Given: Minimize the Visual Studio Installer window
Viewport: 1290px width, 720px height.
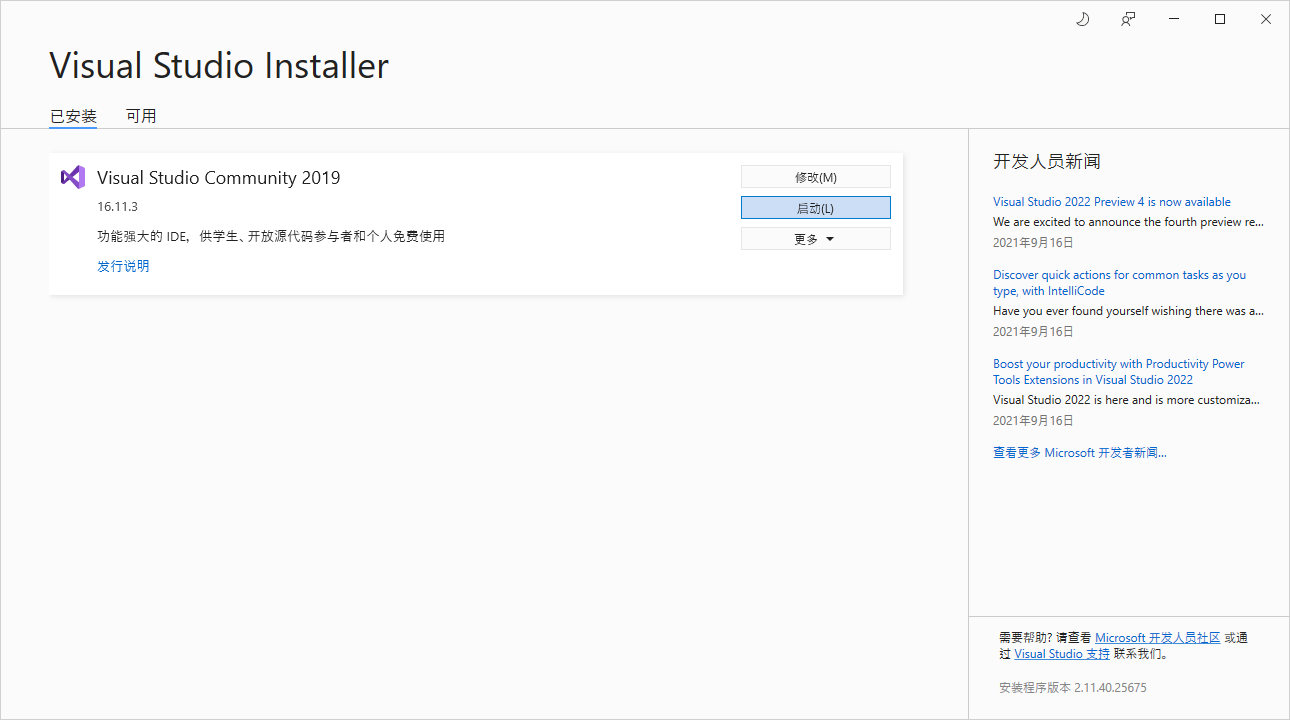Looking at the screenshot, I should (1173, 18).
